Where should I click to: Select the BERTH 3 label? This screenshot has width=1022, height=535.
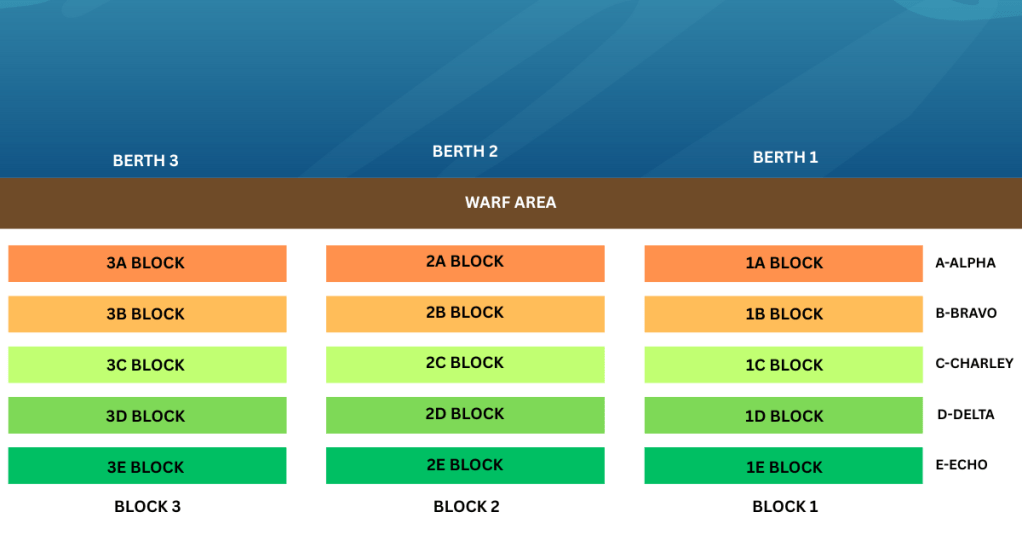[146, 160]
